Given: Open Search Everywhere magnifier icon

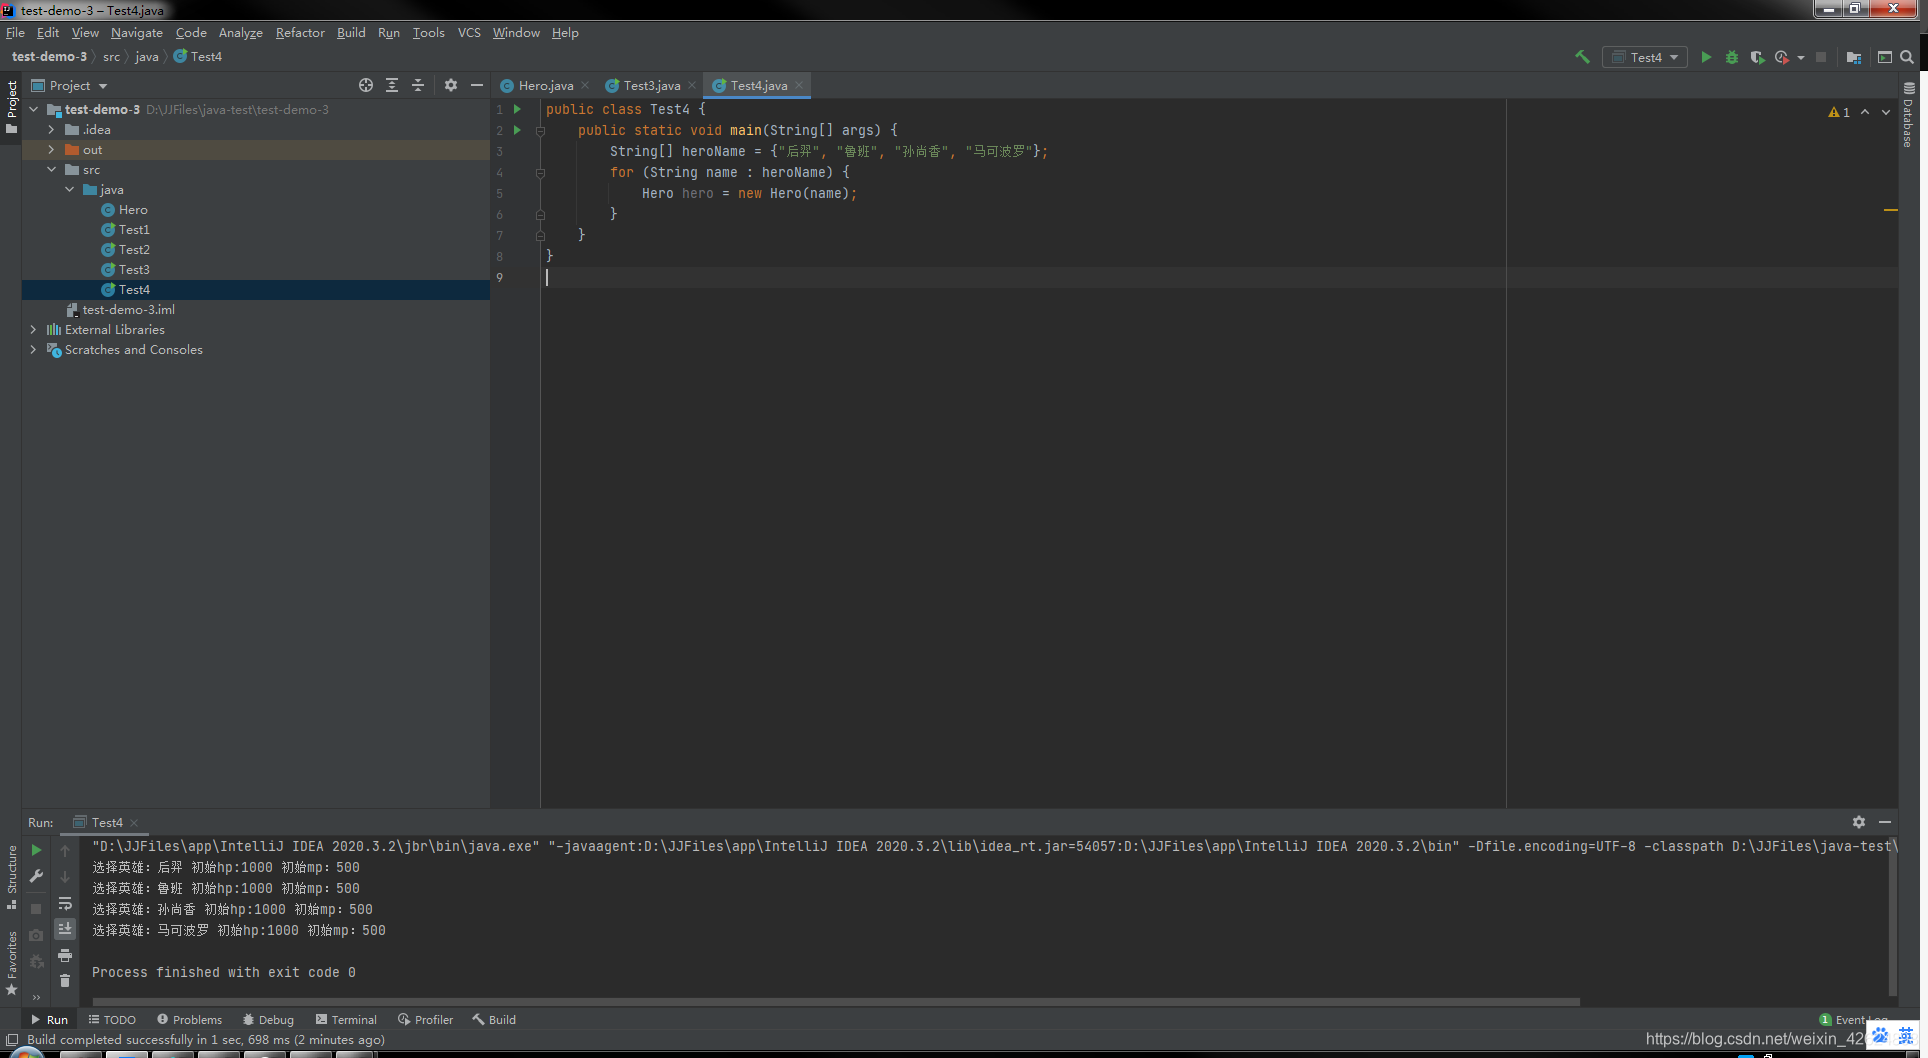Looking at the screenshot, I should click(x=1907, y=57).
